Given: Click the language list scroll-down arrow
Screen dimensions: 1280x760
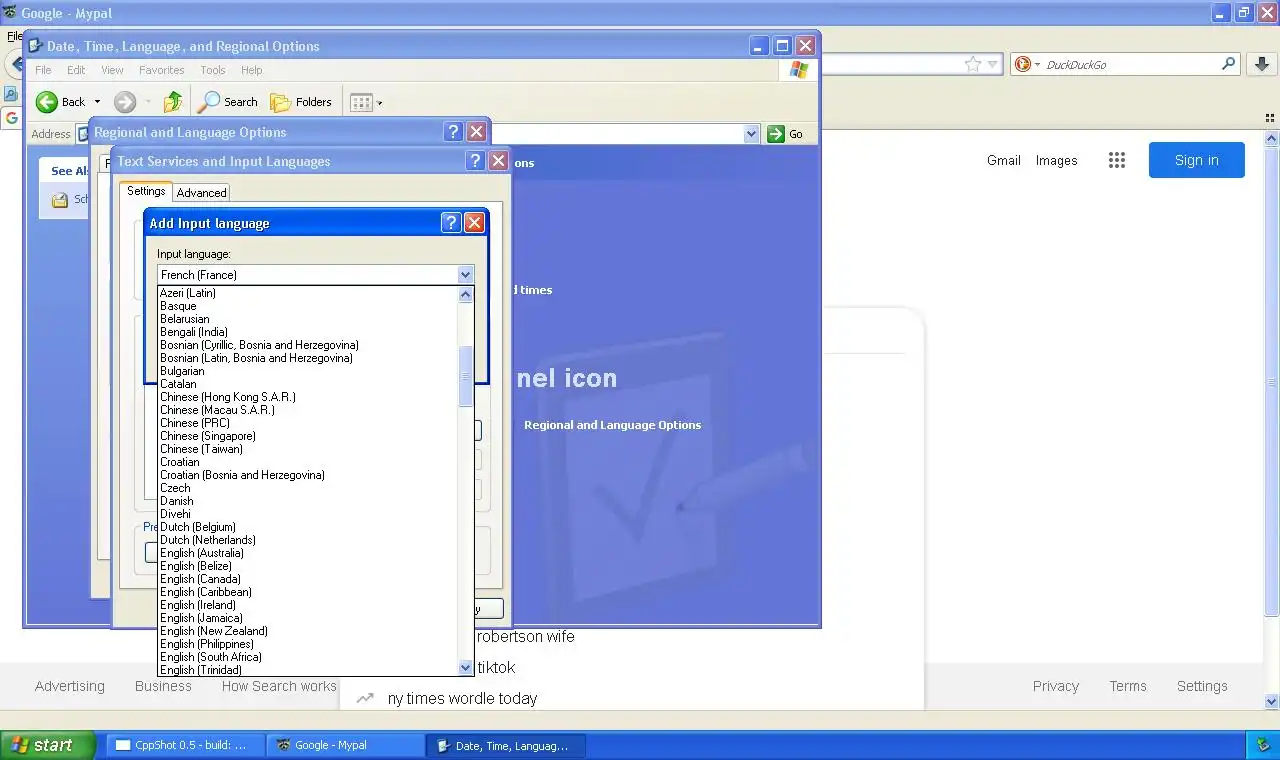Looking at the screenshot, I should [465, 667].
